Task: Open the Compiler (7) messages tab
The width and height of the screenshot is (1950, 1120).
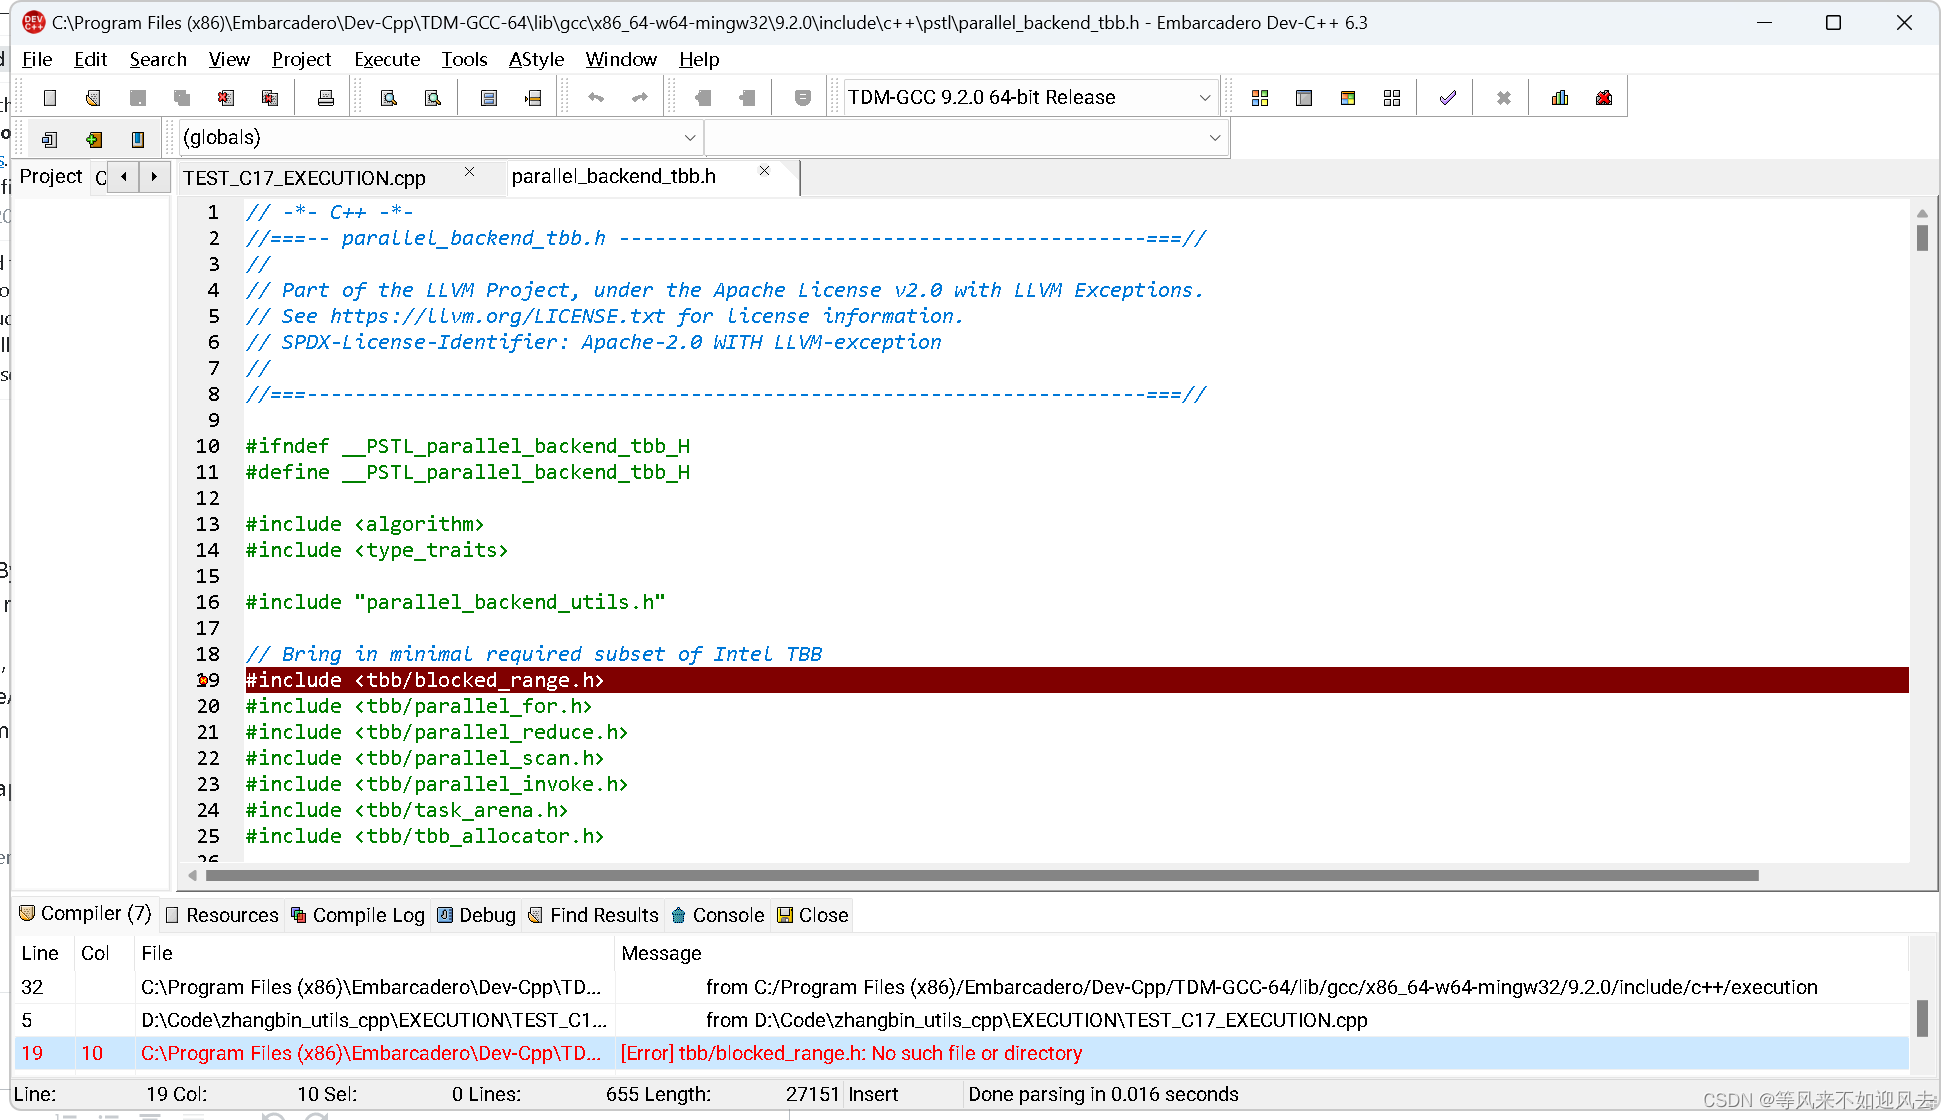Action: pyautogui.click(x=85, y=913)
